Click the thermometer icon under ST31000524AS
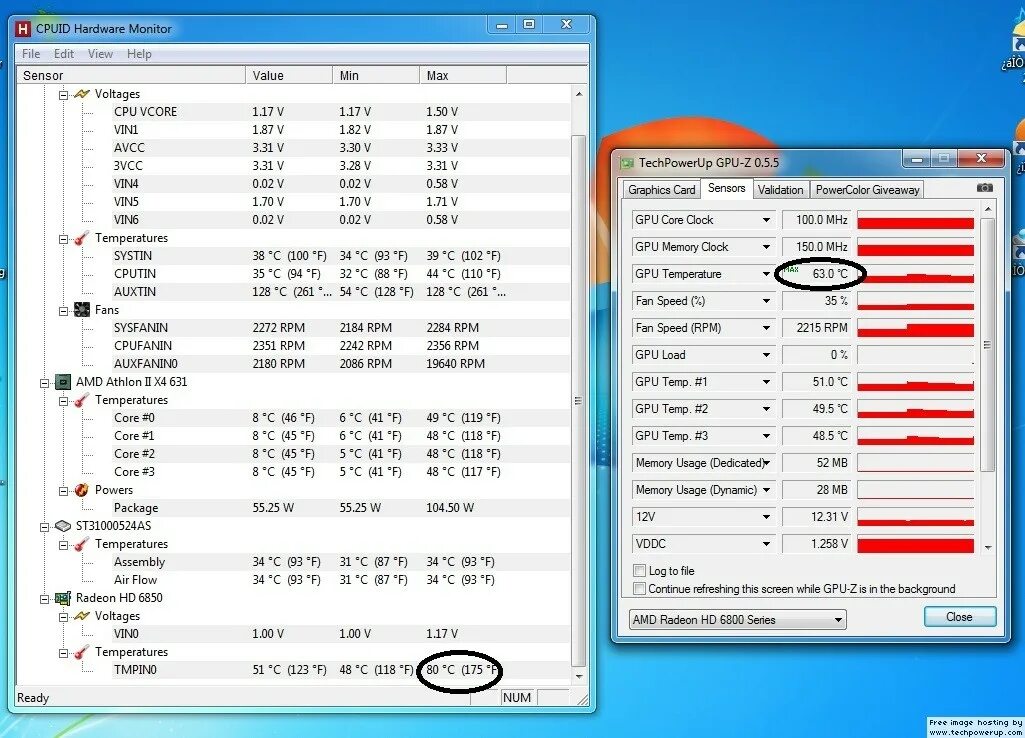The width and height of the screenshot is (1025, 738). [82, 544]
